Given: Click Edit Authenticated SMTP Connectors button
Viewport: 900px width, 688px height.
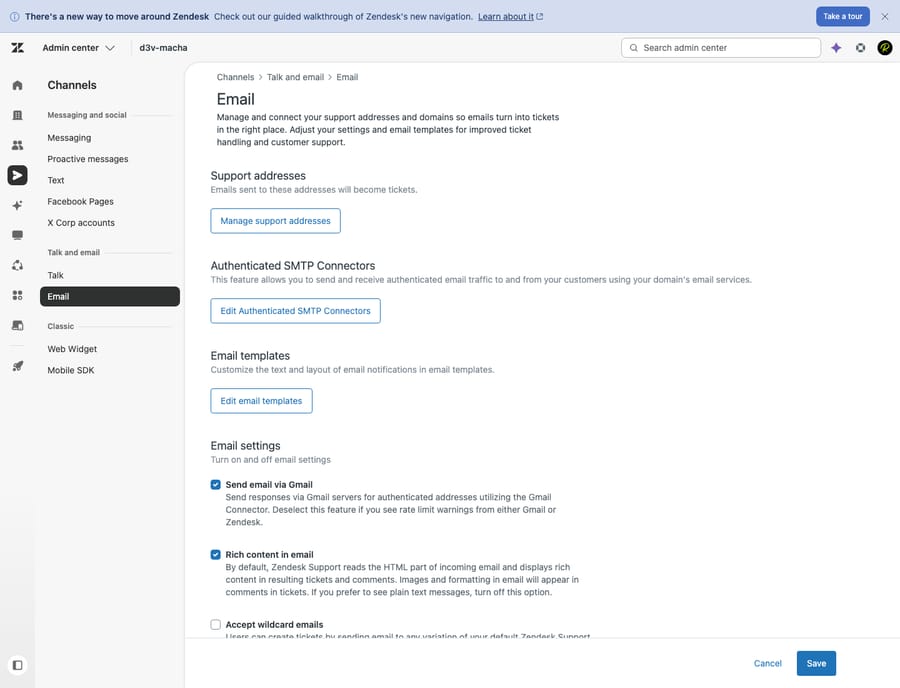Looking at the screenshot, I should pyautogui.click(x=296, y=311).
